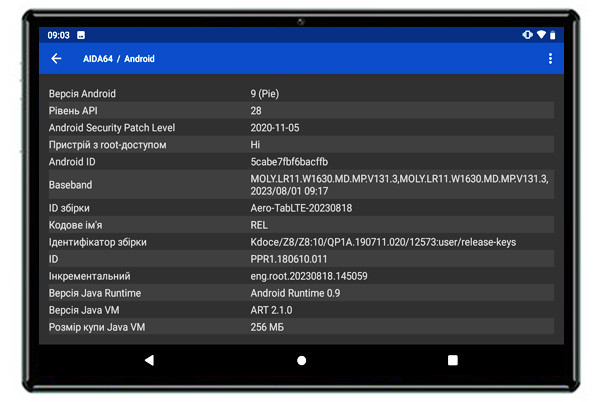This screenshot has height=402, width=600.
Task: Tap the 09:03 clock in status bar
Action: [59, 35]
